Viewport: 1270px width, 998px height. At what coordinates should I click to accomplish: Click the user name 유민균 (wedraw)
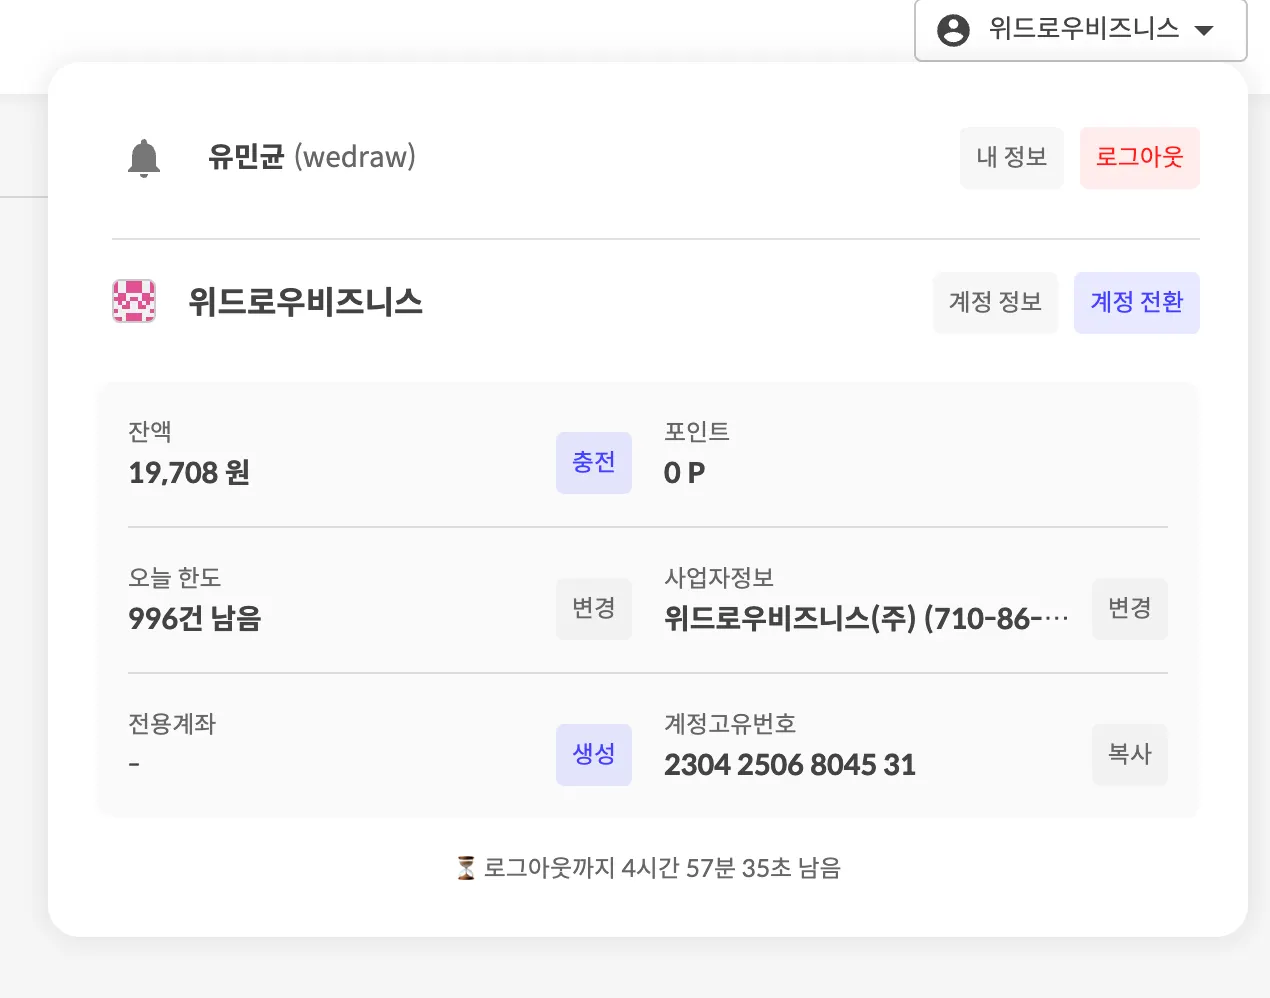312,157
